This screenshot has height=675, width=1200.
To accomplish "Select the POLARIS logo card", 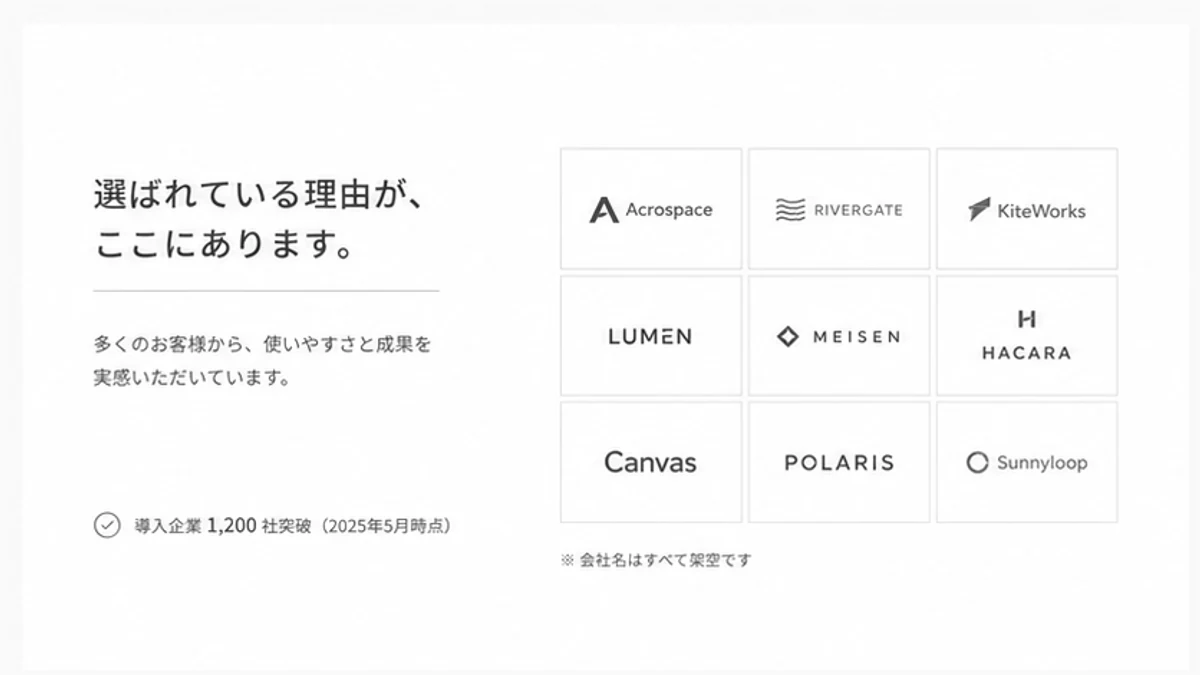I will (839, 462).
